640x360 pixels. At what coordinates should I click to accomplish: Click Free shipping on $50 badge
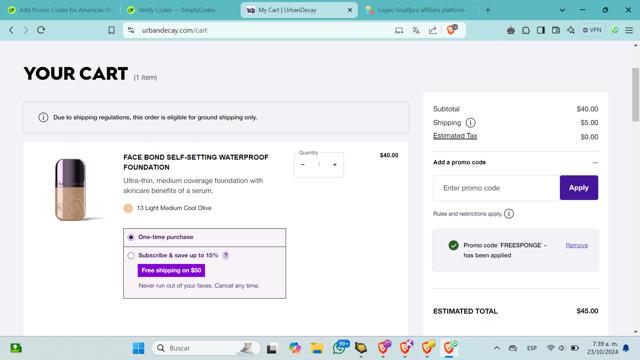[171, 270]
